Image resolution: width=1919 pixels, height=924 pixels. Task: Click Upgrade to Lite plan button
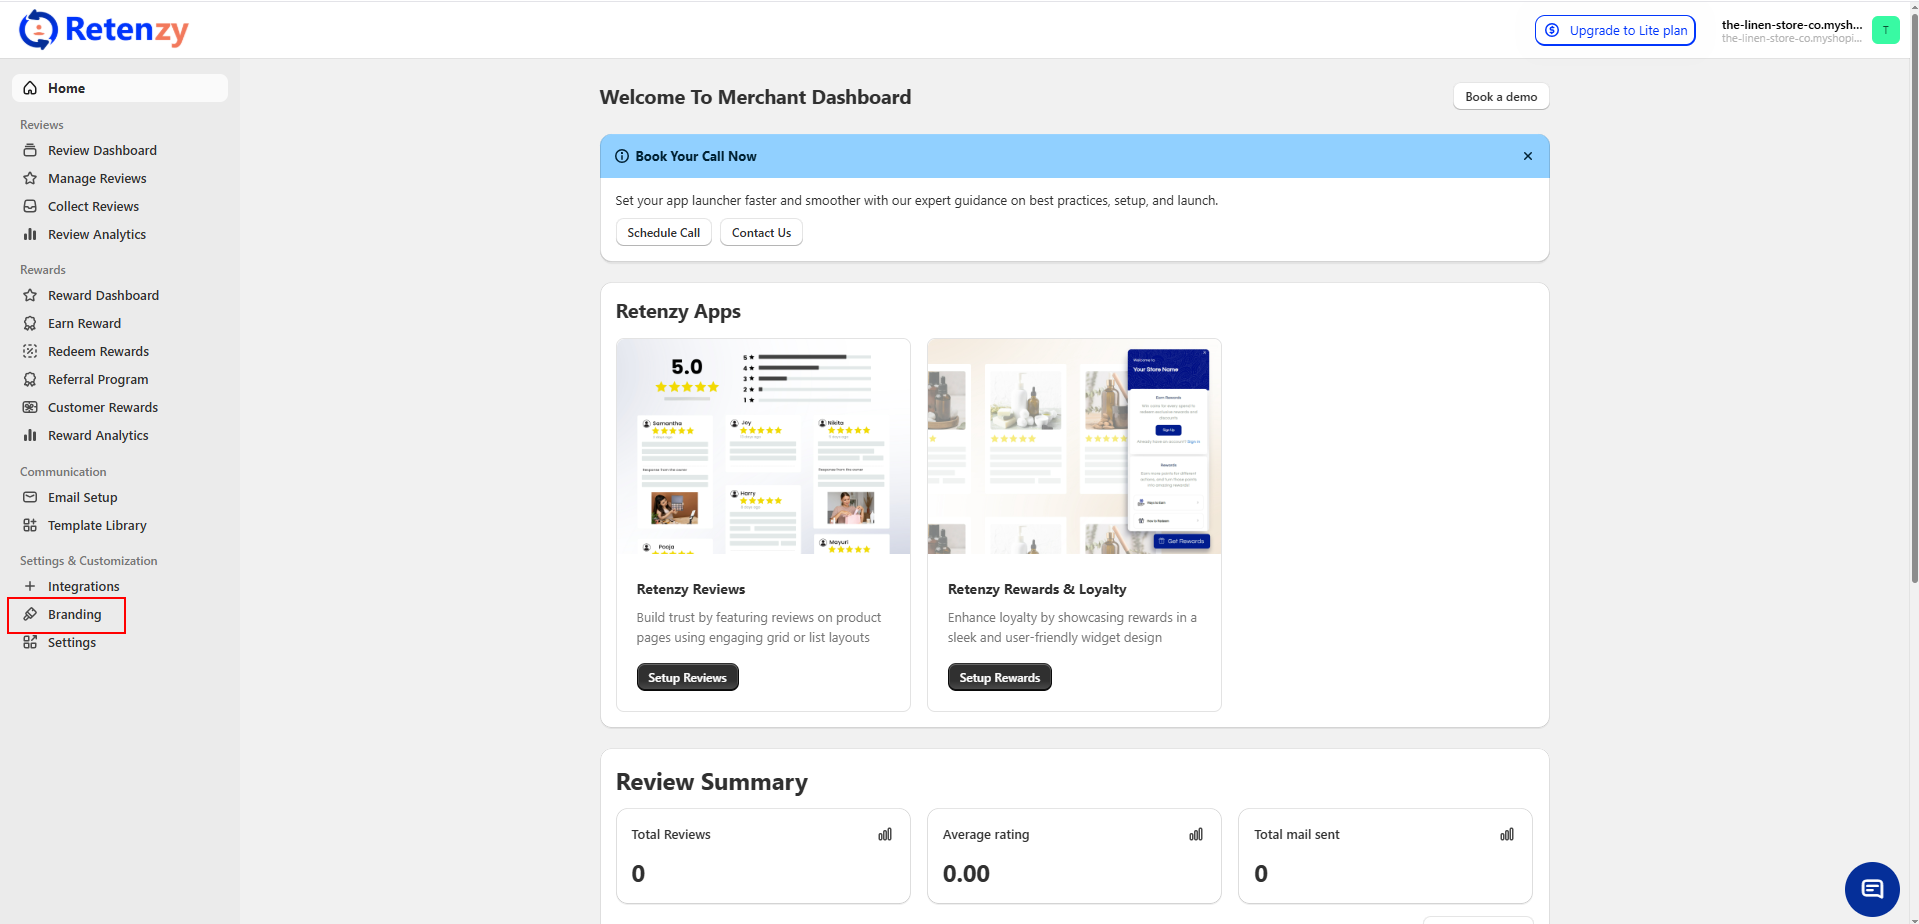pyautogui.click(x=1615, y=31)
